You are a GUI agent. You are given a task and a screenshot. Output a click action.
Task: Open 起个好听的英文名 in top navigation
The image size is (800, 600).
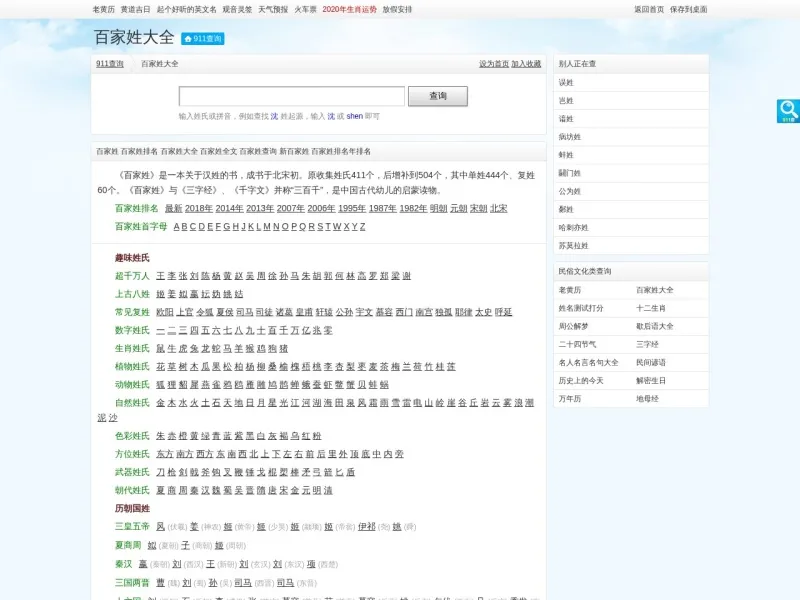tap(186, 9)
